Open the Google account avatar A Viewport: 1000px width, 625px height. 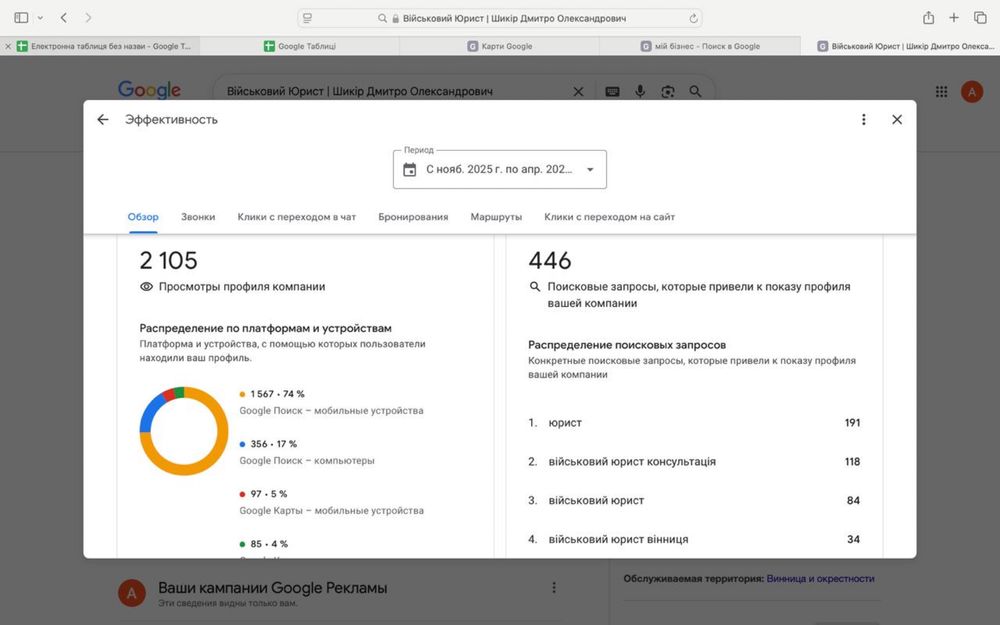click(972, 92)
